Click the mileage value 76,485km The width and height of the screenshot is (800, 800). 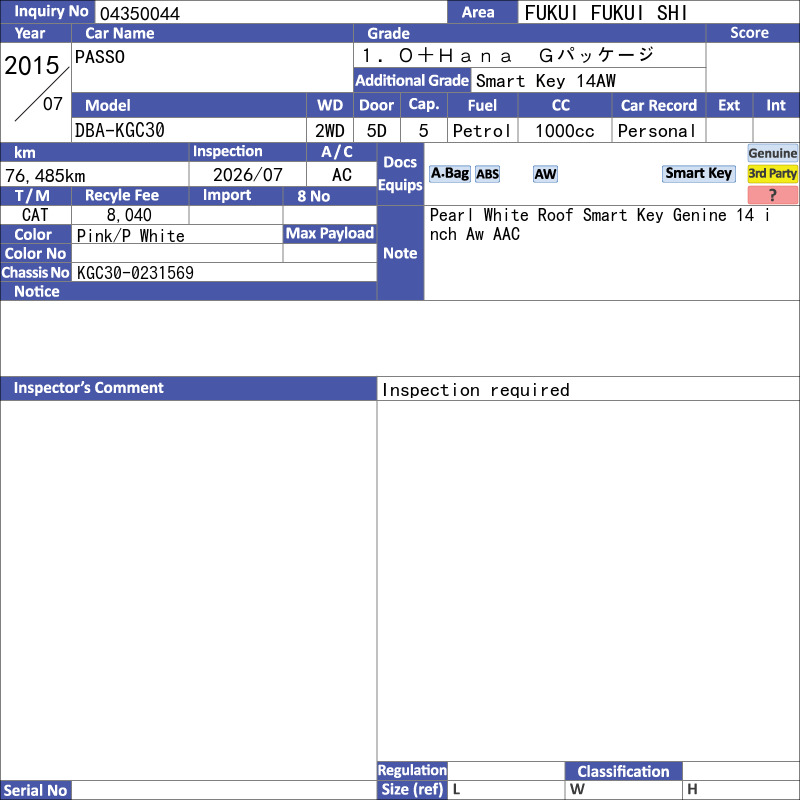45,176
